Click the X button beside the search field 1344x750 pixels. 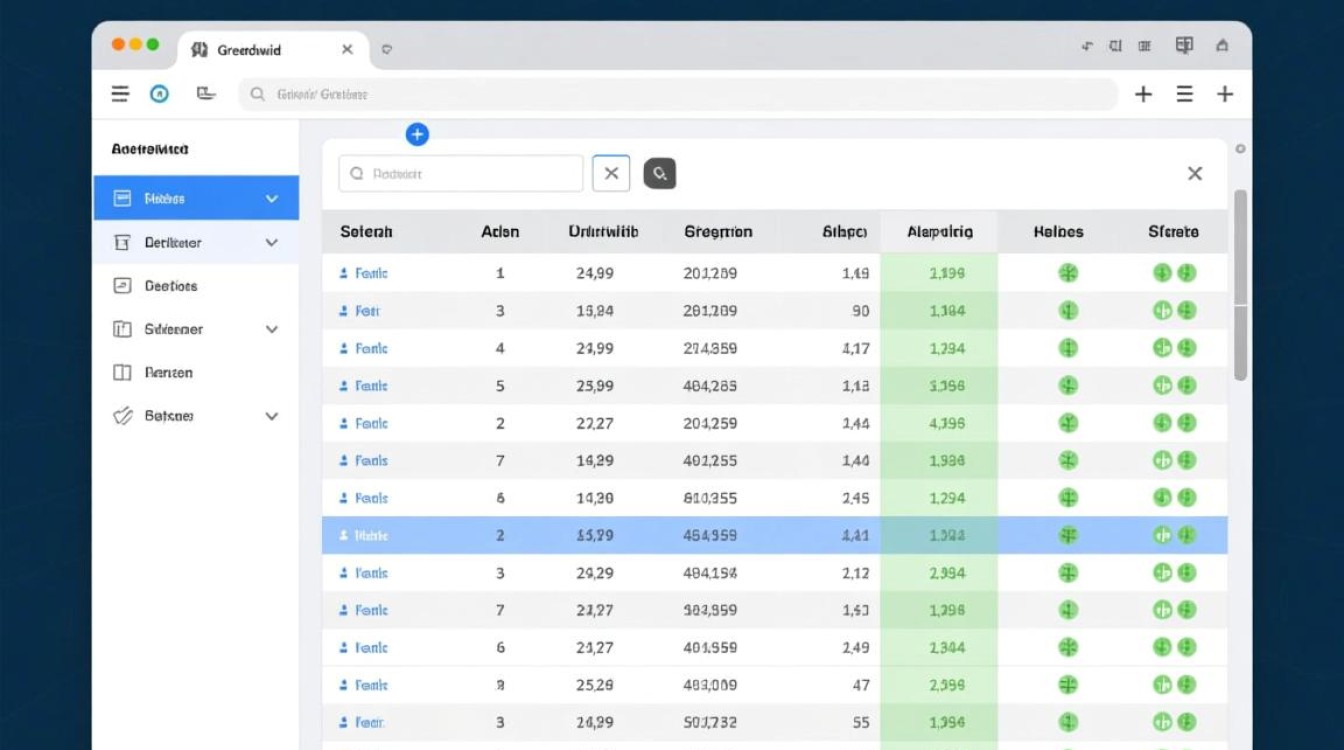pyautogui.click(x=611, y=173)
